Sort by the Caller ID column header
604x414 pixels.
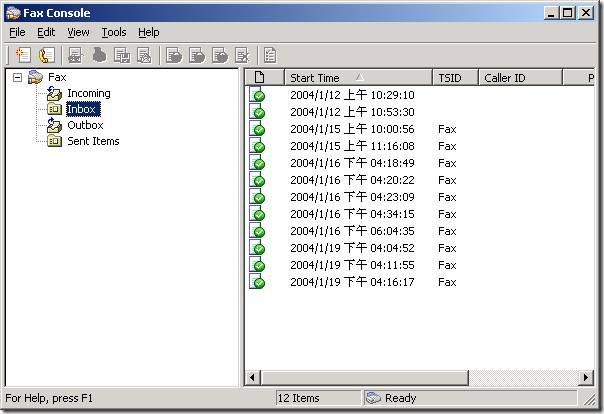(x=520, y=78)
